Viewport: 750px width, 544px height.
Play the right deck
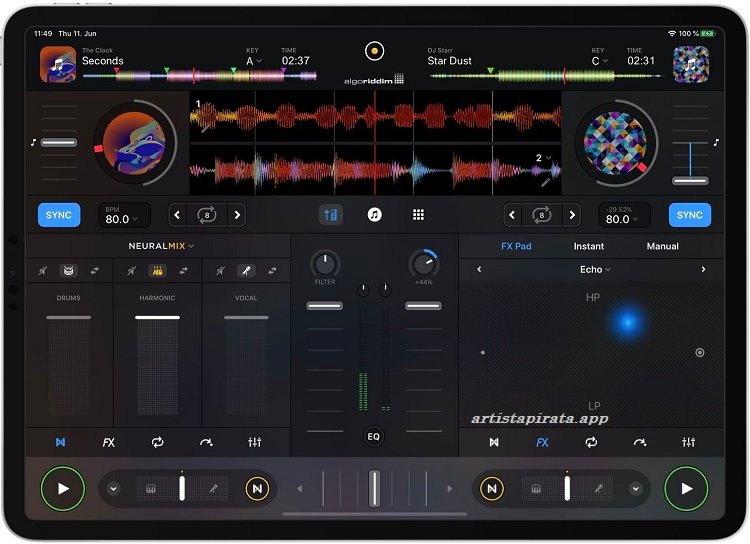(x=686, y=488)
